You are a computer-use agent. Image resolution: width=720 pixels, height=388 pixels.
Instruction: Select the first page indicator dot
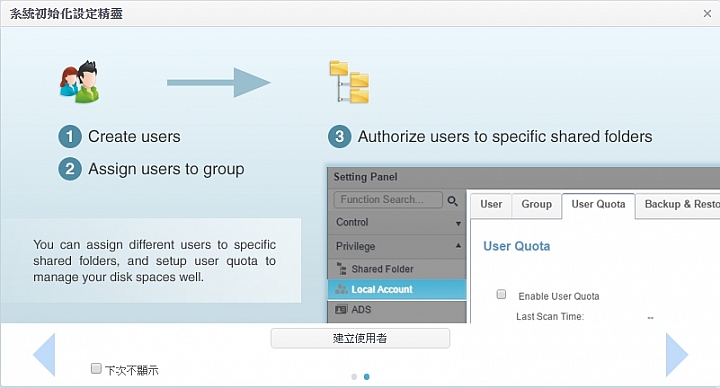pyautogui.click(x=354, y=377)
